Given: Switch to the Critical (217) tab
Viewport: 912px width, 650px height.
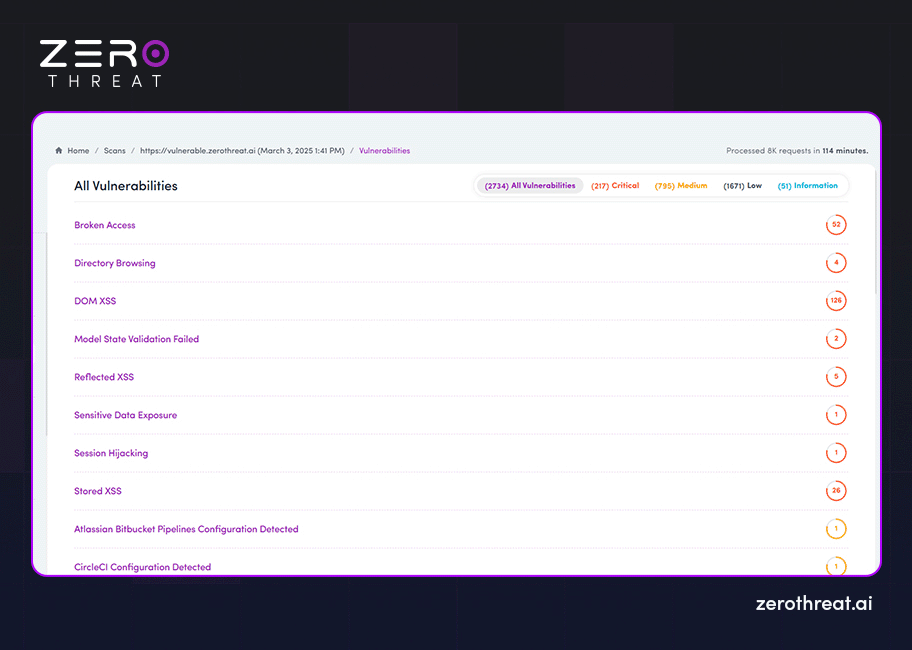Looking at the screenshot, I should coord(615,185).
